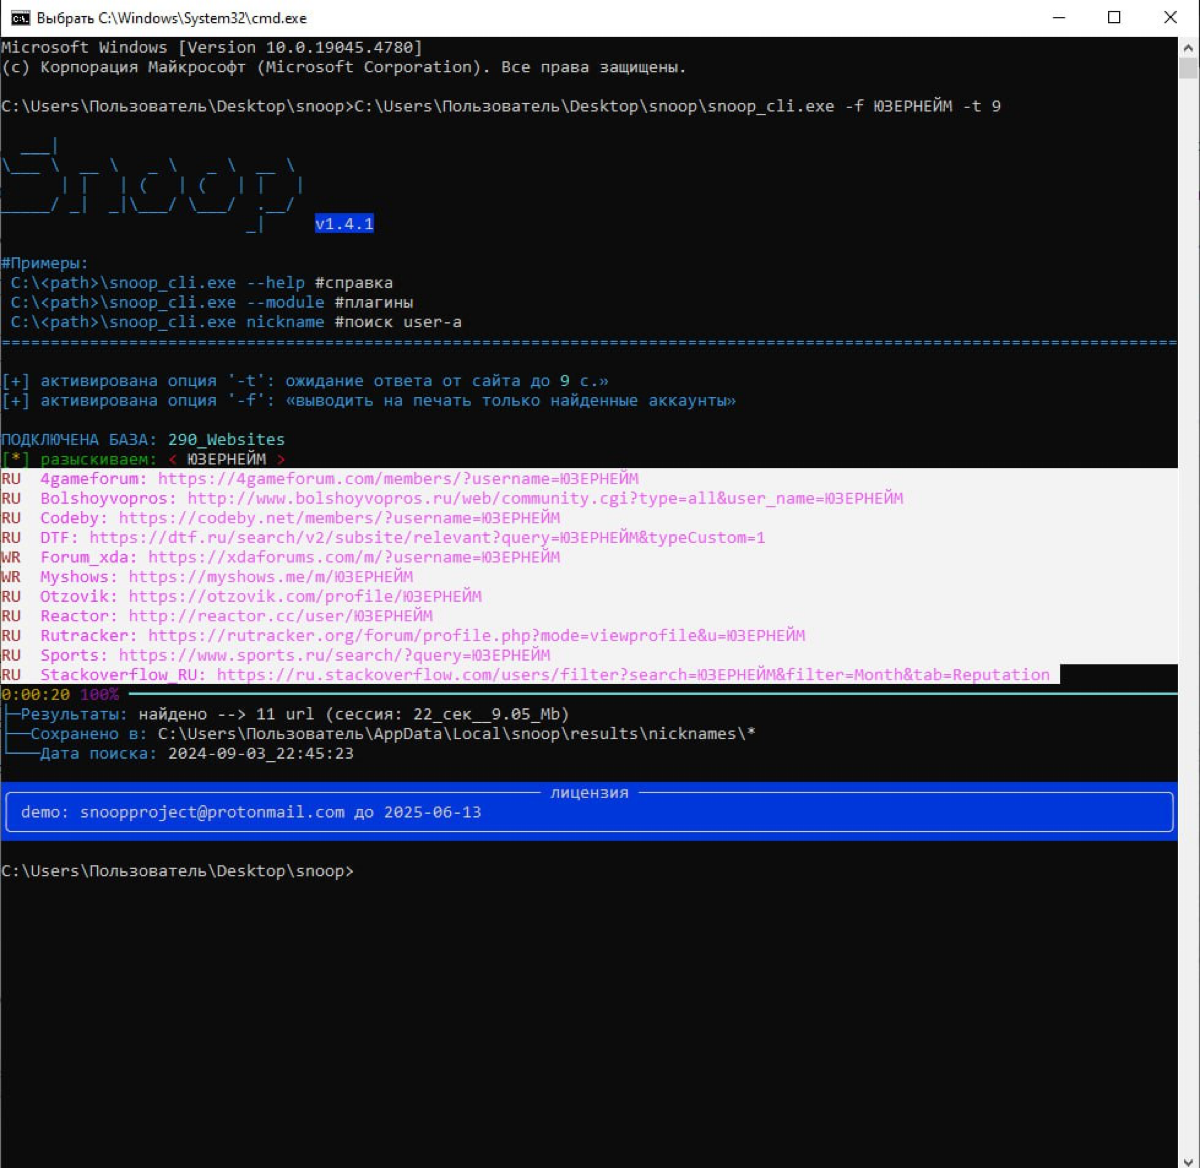
Task: Click the 'snoop_cli.exe nickname' example line
Action: [236, 322]
